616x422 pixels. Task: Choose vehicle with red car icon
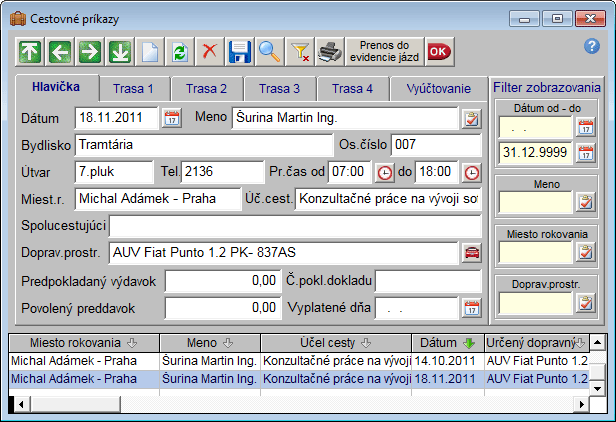471,253
